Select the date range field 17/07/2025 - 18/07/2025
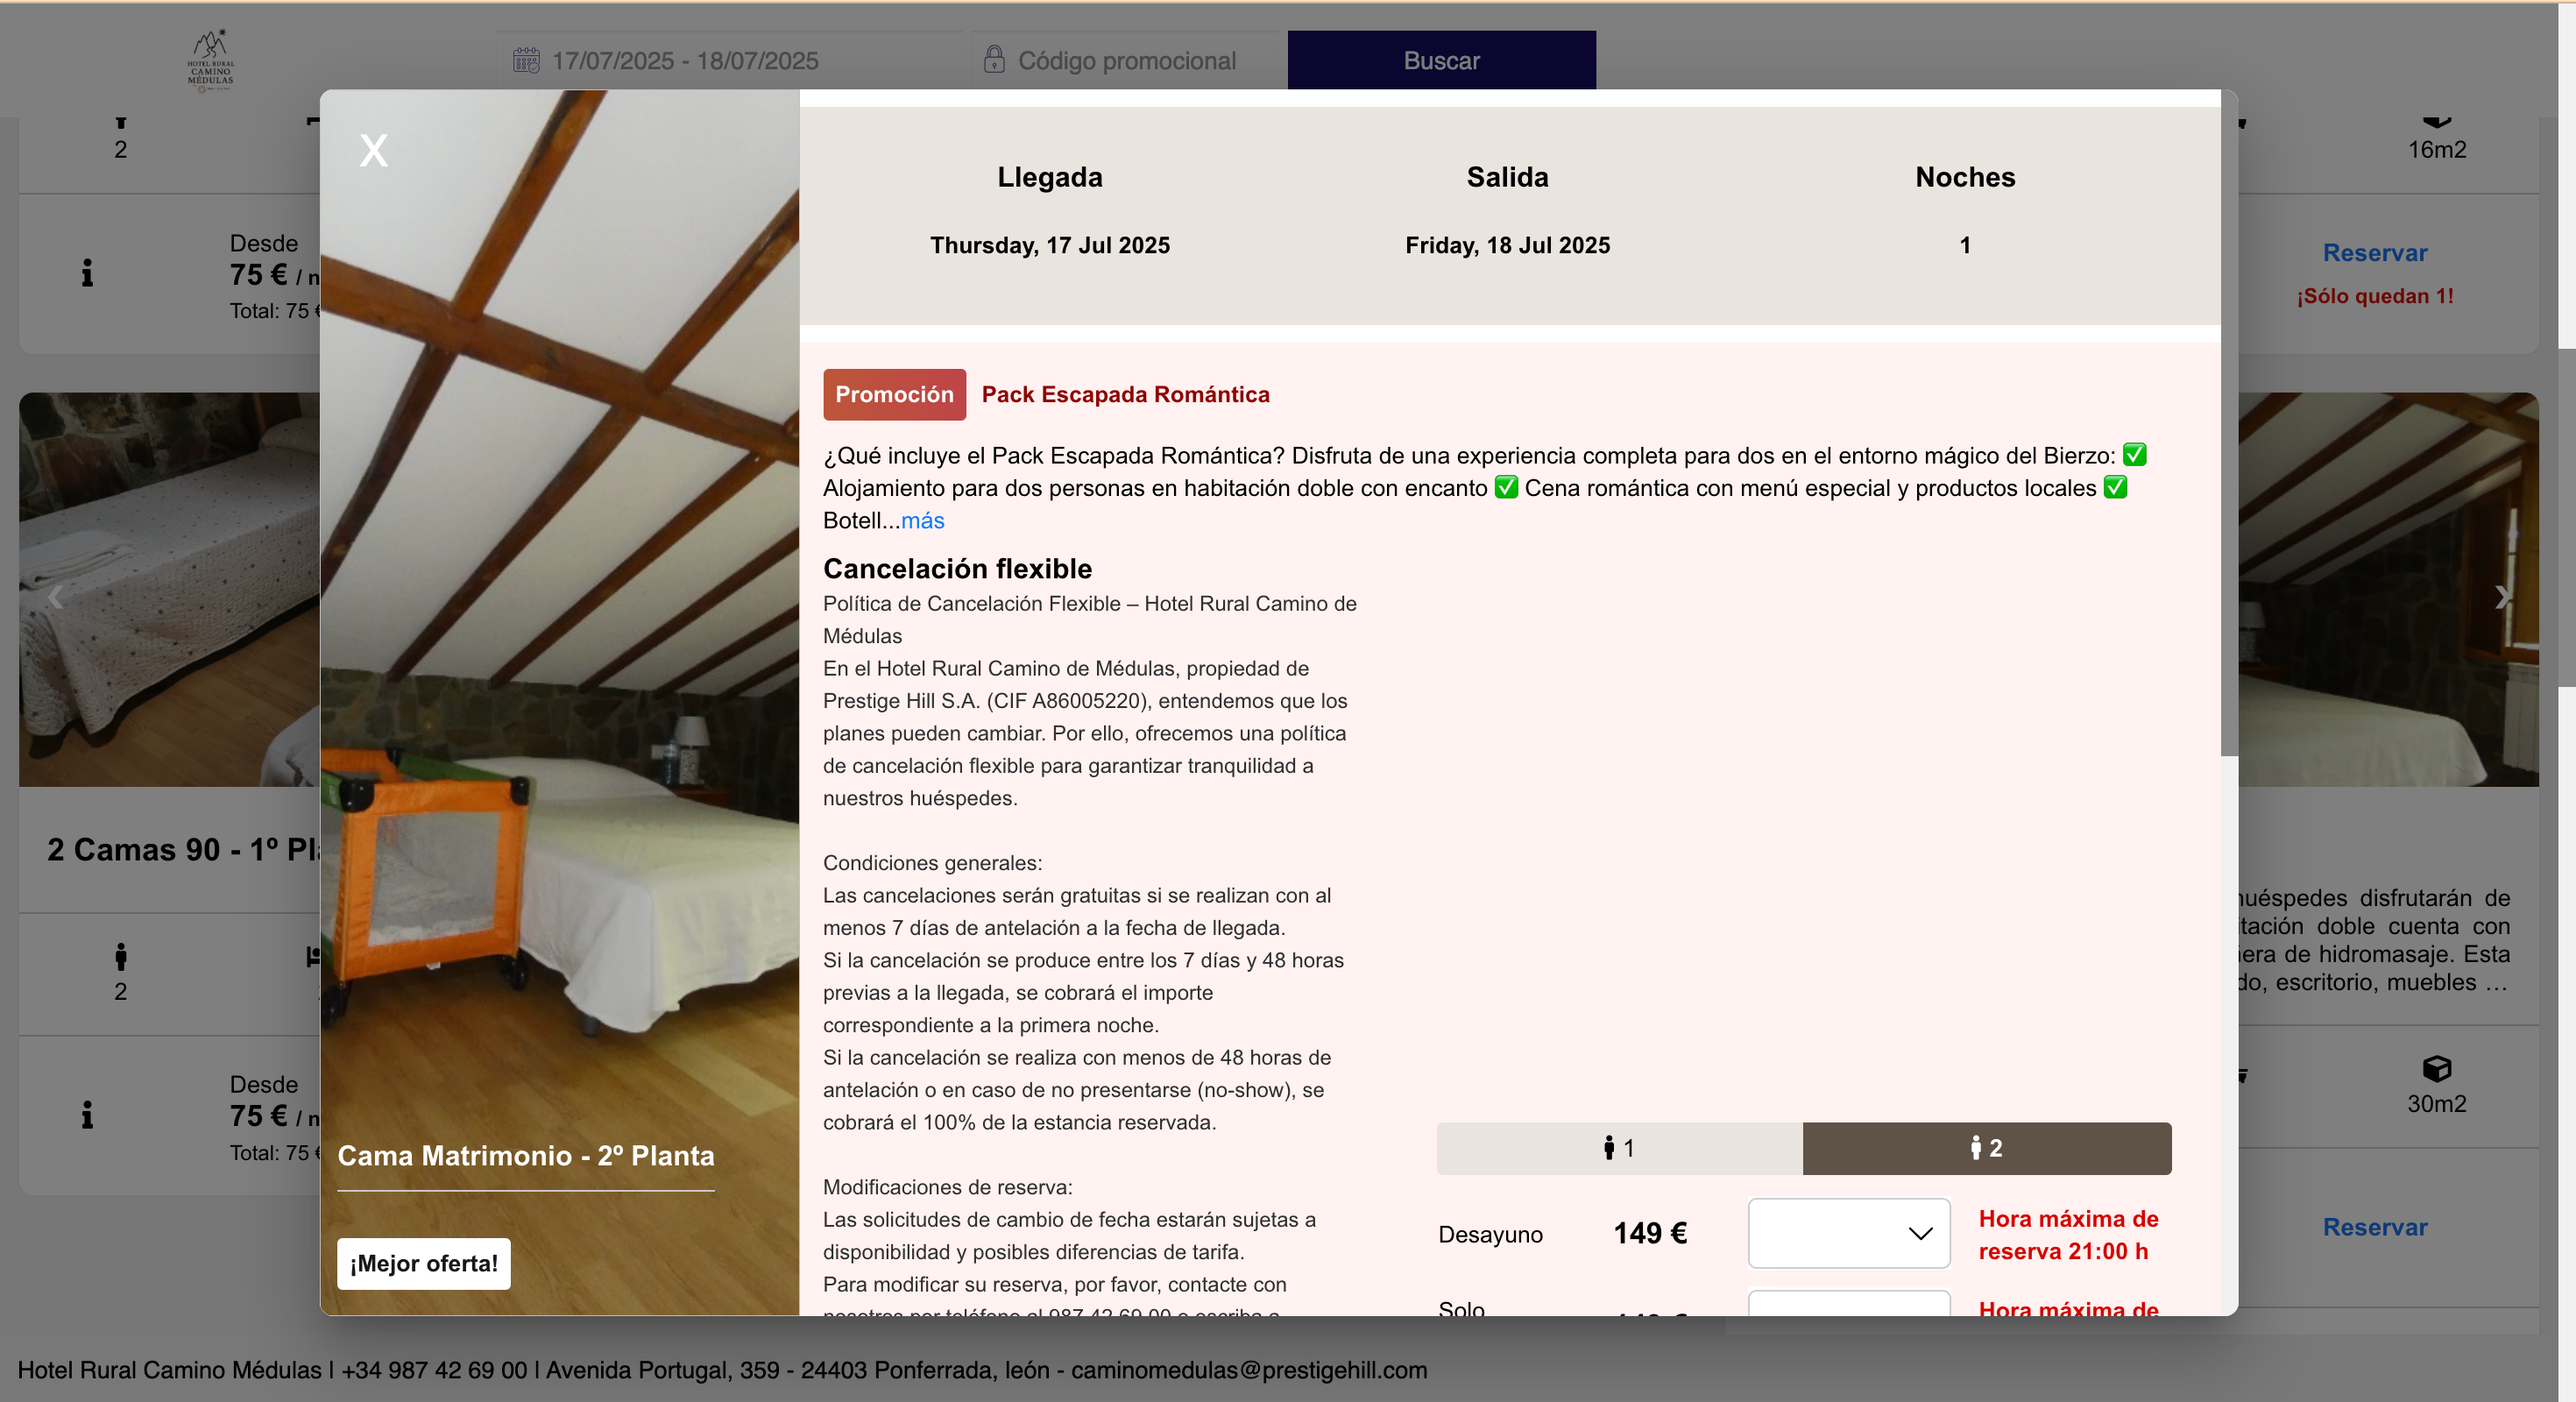 tap(730, 60)
